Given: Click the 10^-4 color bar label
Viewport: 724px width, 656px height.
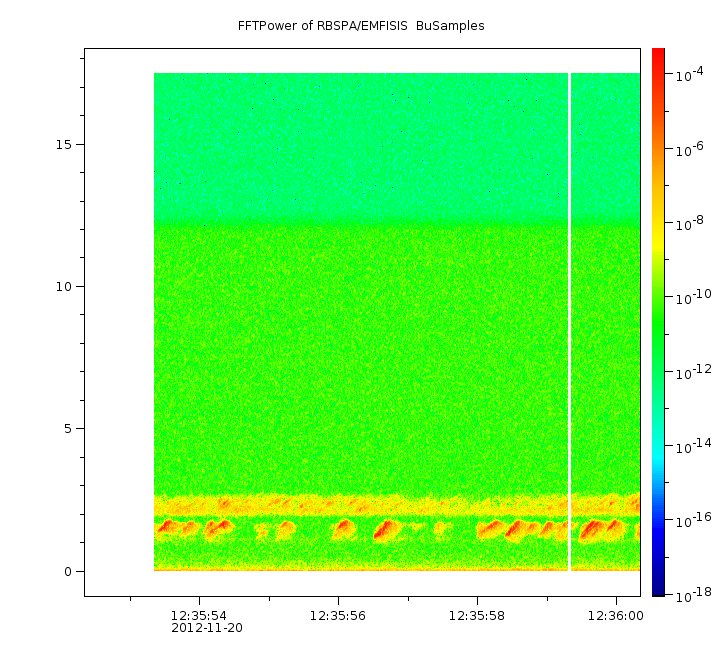Looking at the screenshot, I should pyautogui.click(x=691, y=76).
